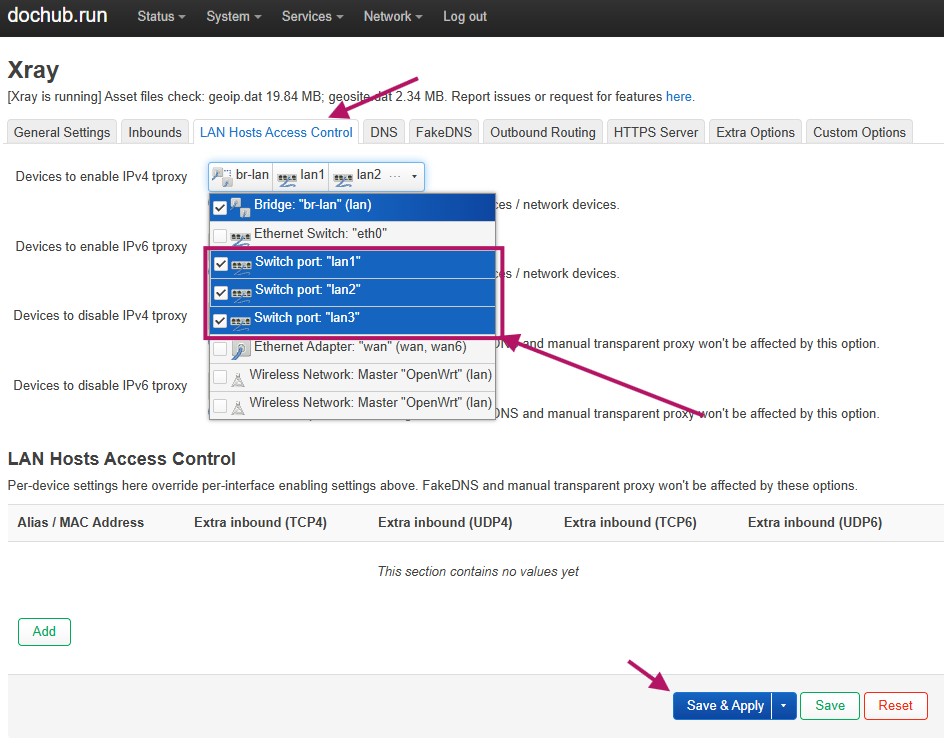Viewport: 944px width, 747px height.
Task: Click the Extra inbound (TCP4) column header
Action: [x=260, y=522]
